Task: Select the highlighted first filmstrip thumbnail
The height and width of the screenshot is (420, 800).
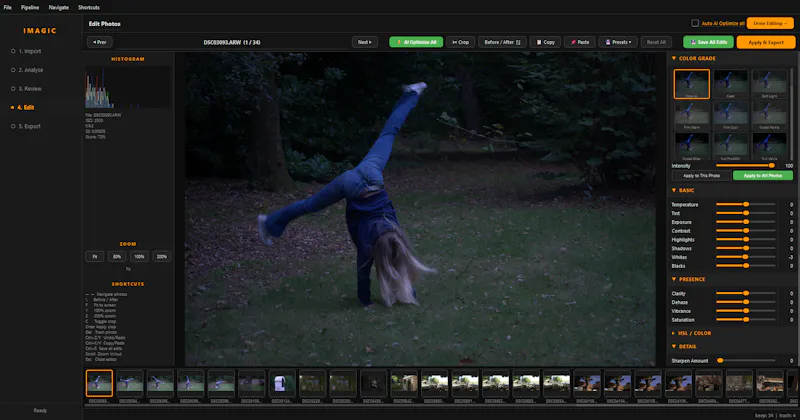Action: (x=99, y=383)
